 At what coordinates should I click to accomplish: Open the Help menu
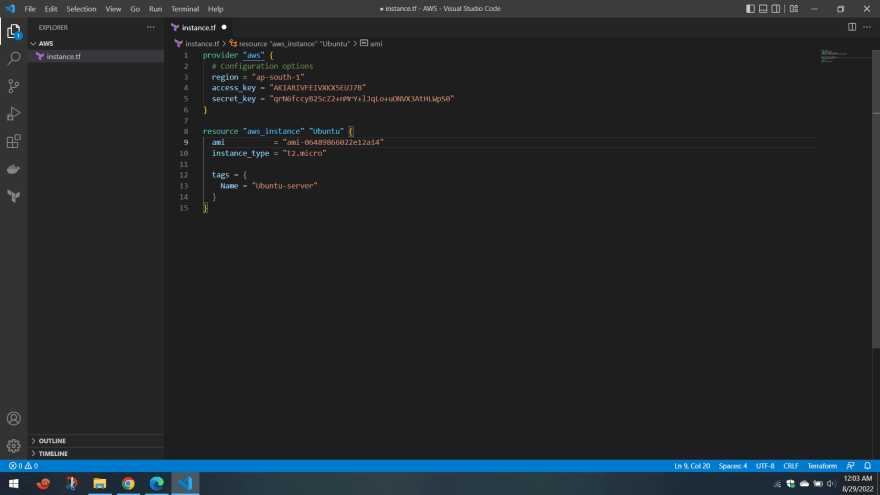pos(216,8)
